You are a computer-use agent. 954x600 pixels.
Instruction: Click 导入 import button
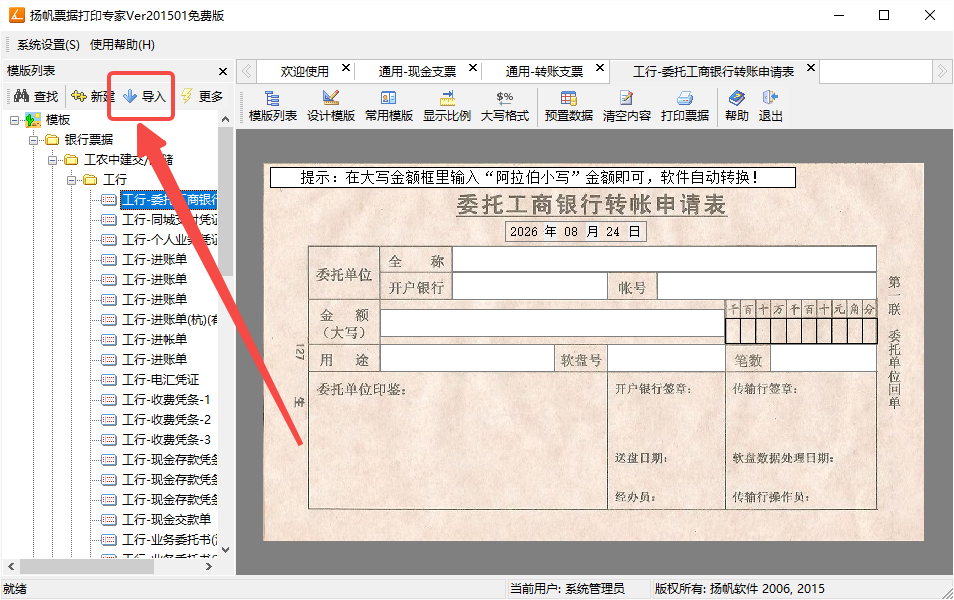tap(144, 96)
